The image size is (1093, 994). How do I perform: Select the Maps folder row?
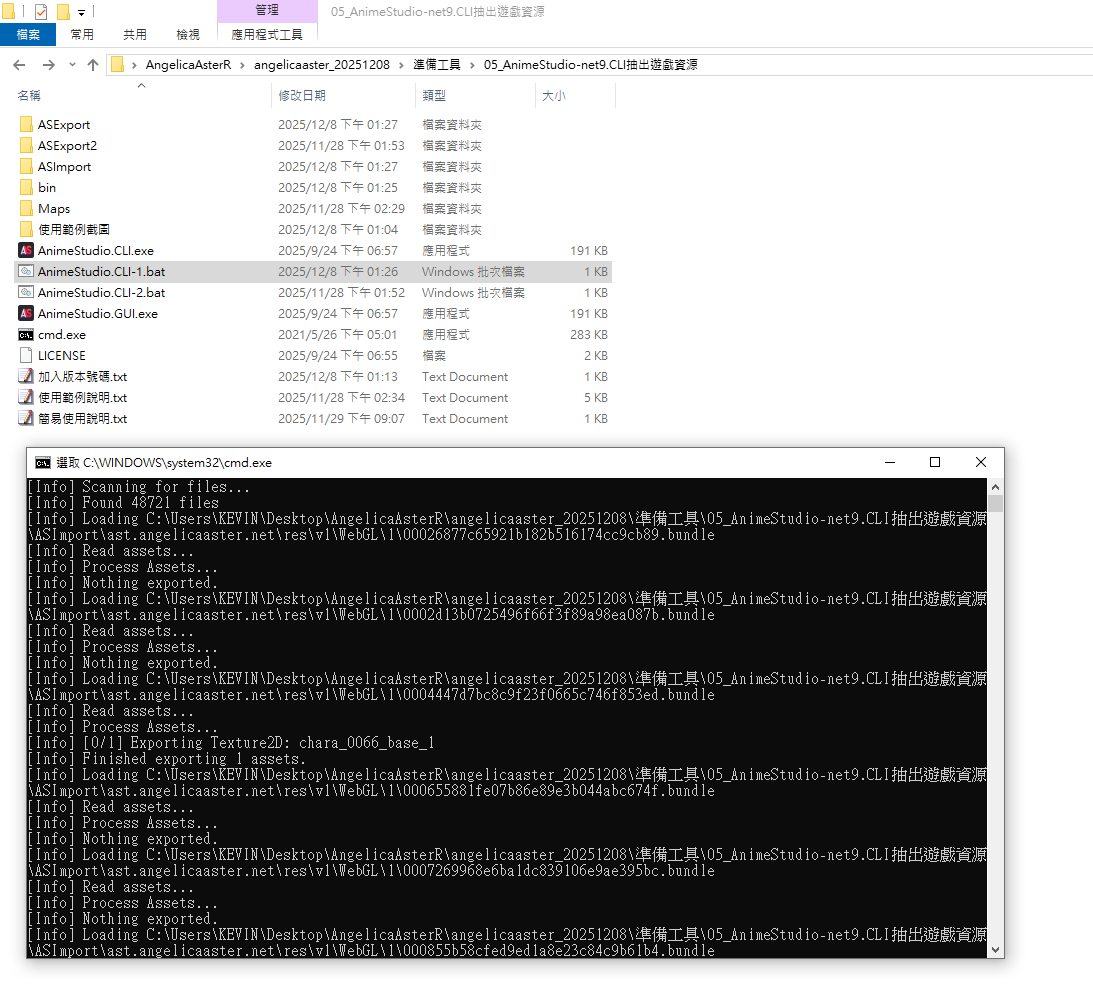pos(54,208)
